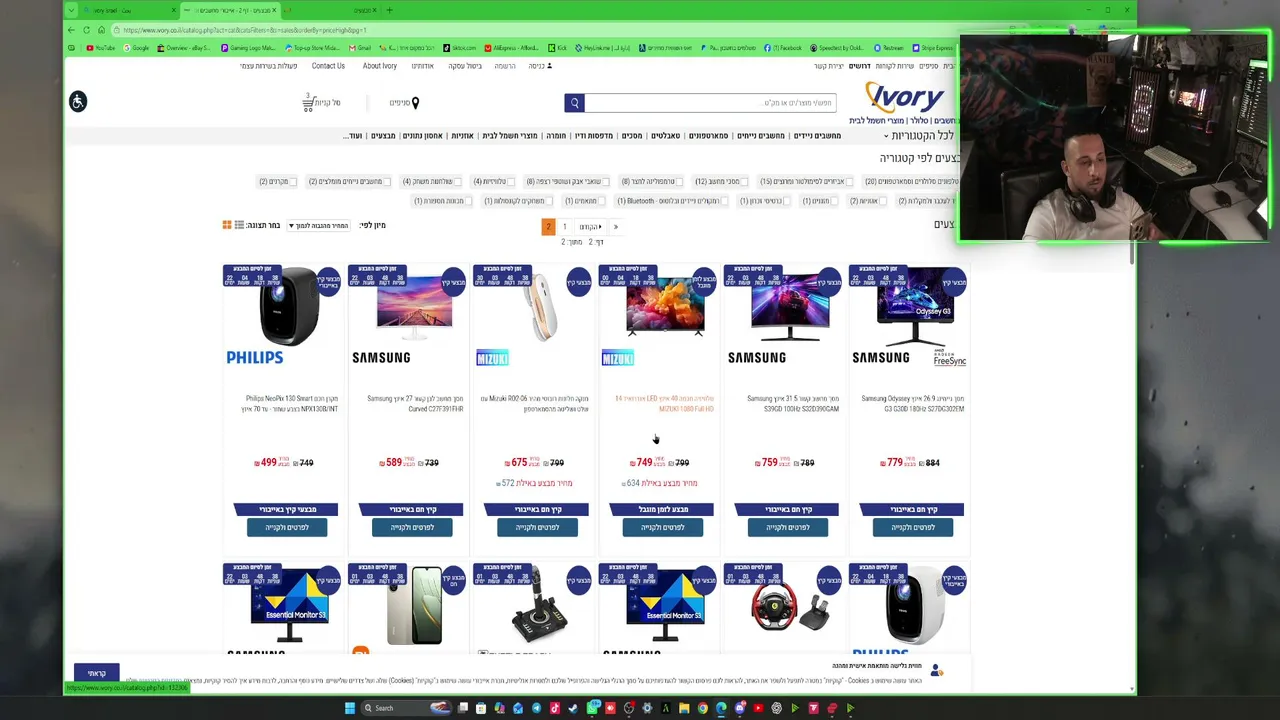Open the ועוד... more categories menu

(353, 136)
